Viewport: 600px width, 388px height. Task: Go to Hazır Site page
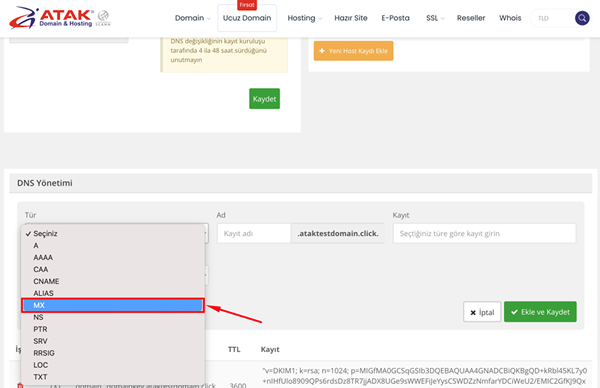351,18
